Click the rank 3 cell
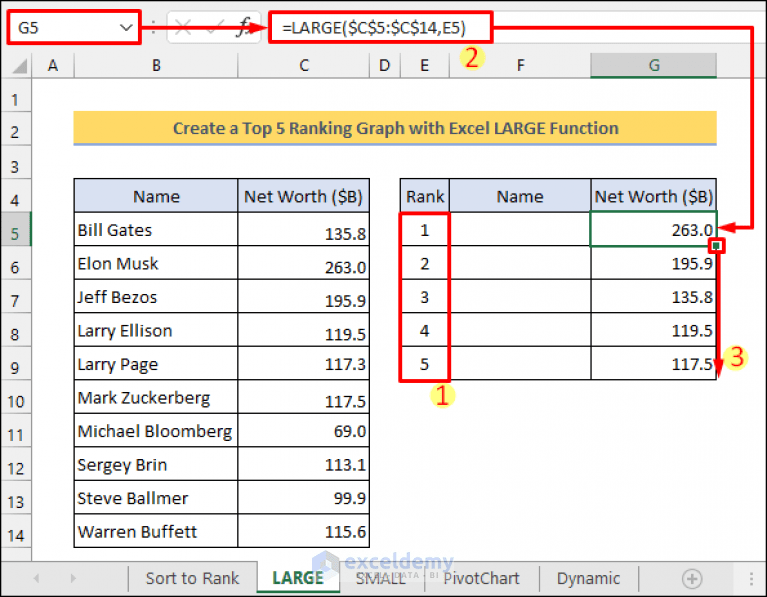 (x=425, y=297)
